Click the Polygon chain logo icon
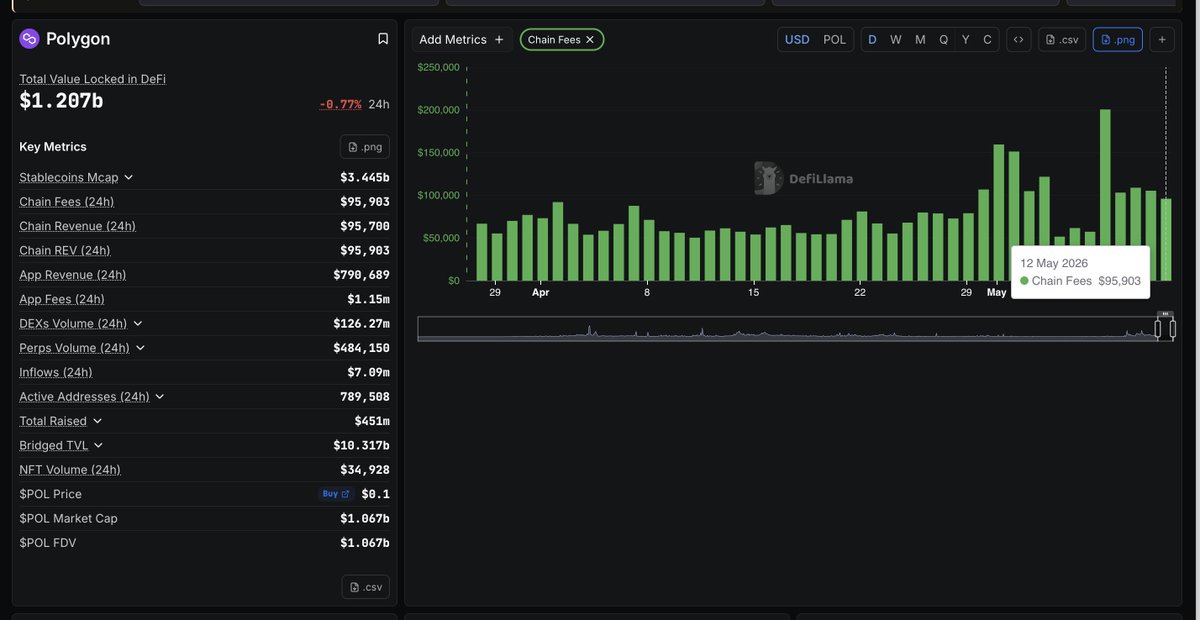Viewport: 1200px width, 620px height. point(29,39)
